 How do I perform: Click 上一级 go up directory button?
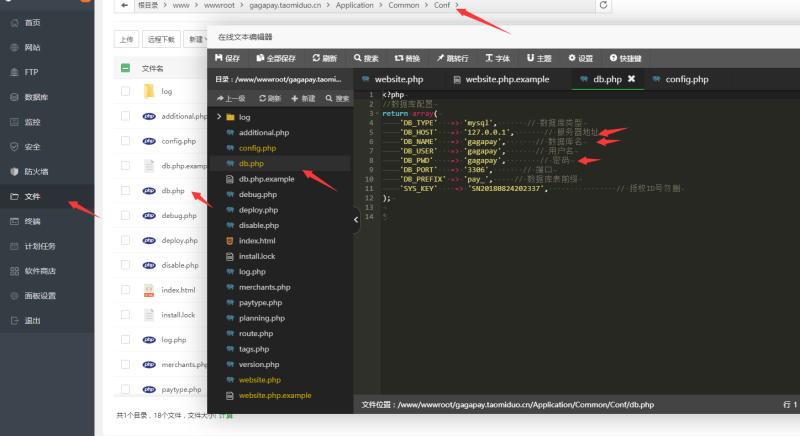click(x=231, y=98)
